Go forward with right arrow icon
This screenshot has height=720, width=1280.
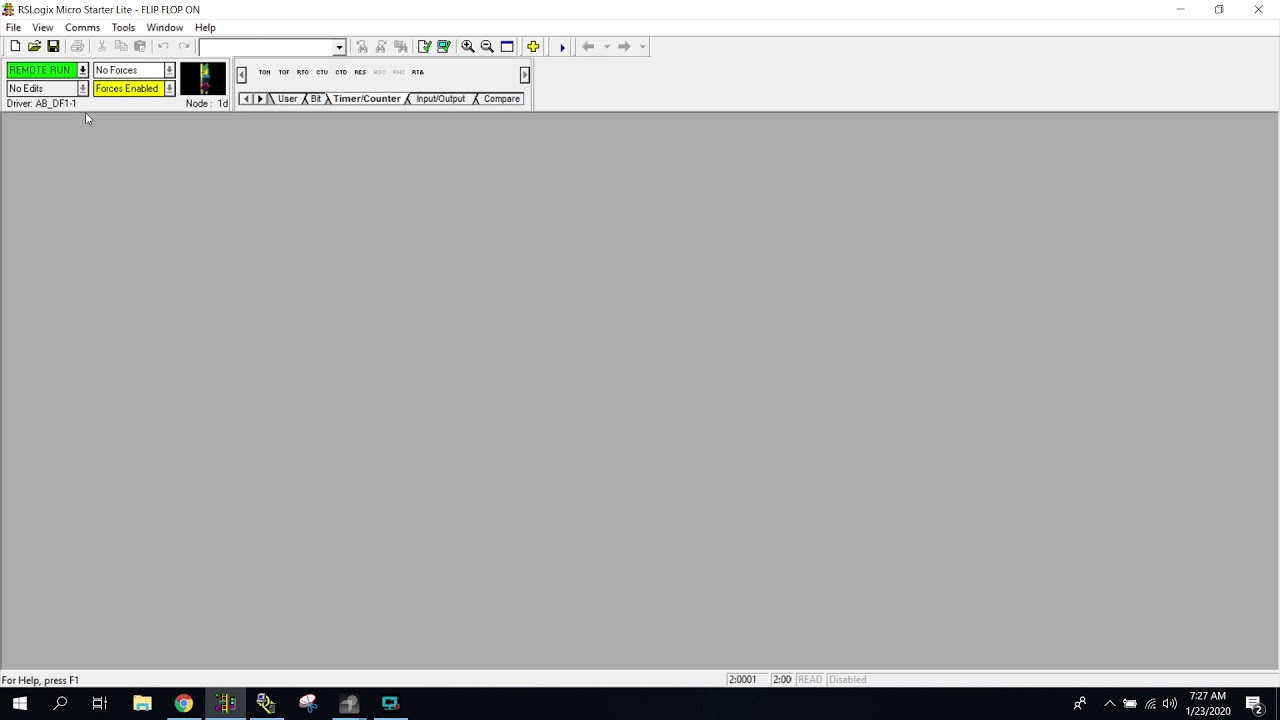pyautogui.click(x=624, y=46)
